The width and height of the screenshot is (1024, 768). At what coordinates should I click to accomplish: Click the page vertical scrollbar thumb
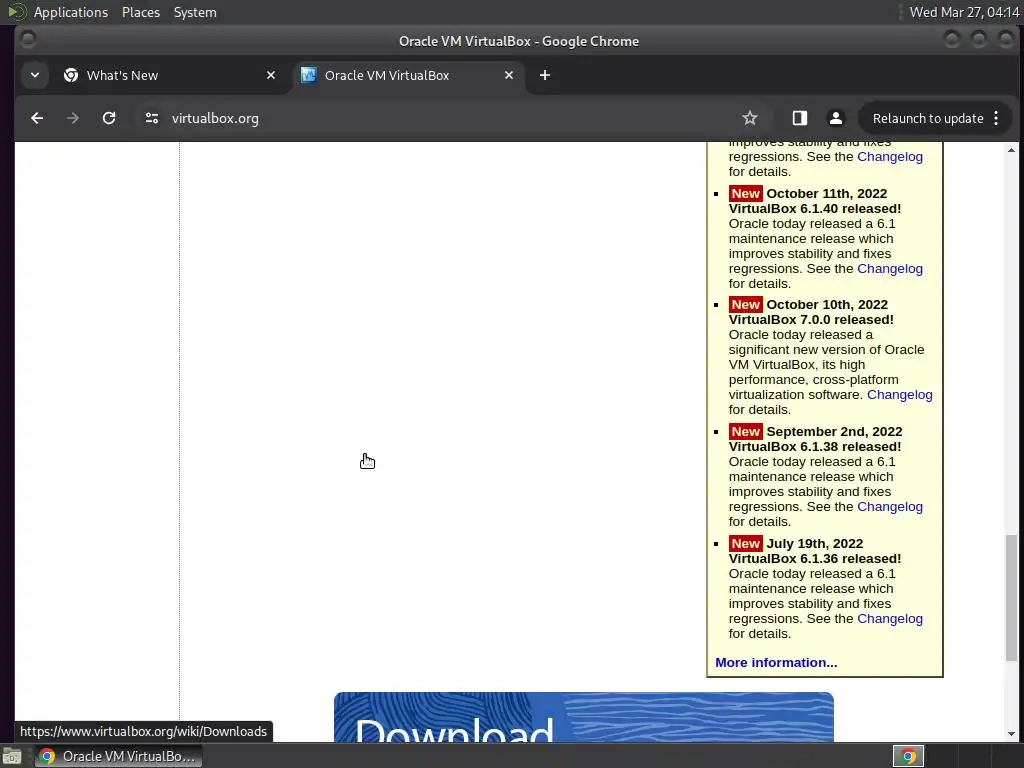point(1011,597)
